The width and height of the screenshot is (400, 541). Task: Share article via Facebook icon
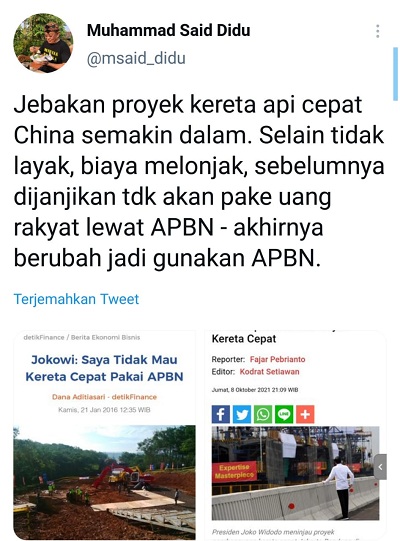[x=221, y=414]
